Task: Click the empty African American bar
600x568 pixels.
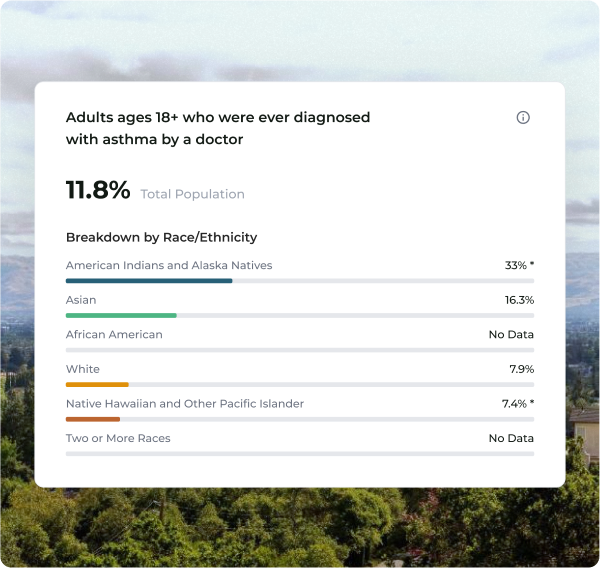Action: coord(300,350)
